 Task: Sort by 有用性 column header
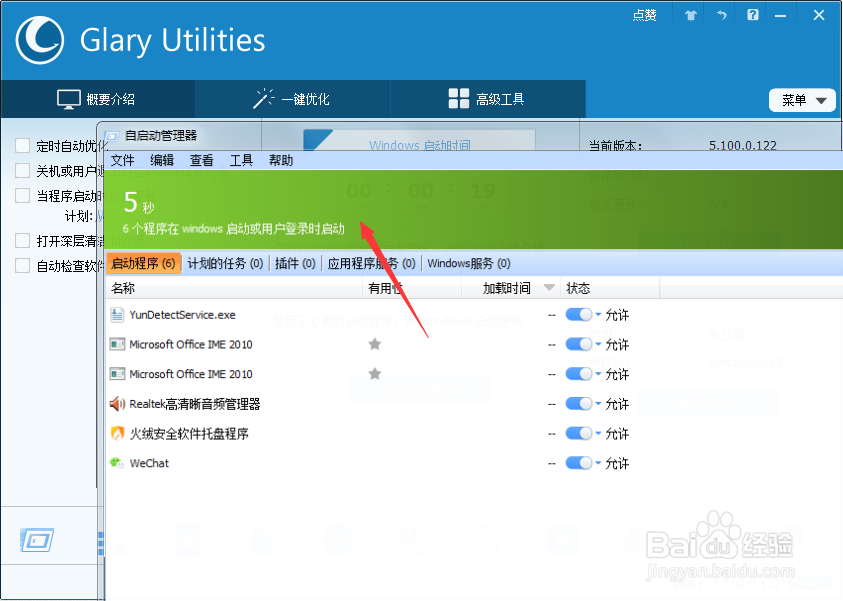click(412, 289)
